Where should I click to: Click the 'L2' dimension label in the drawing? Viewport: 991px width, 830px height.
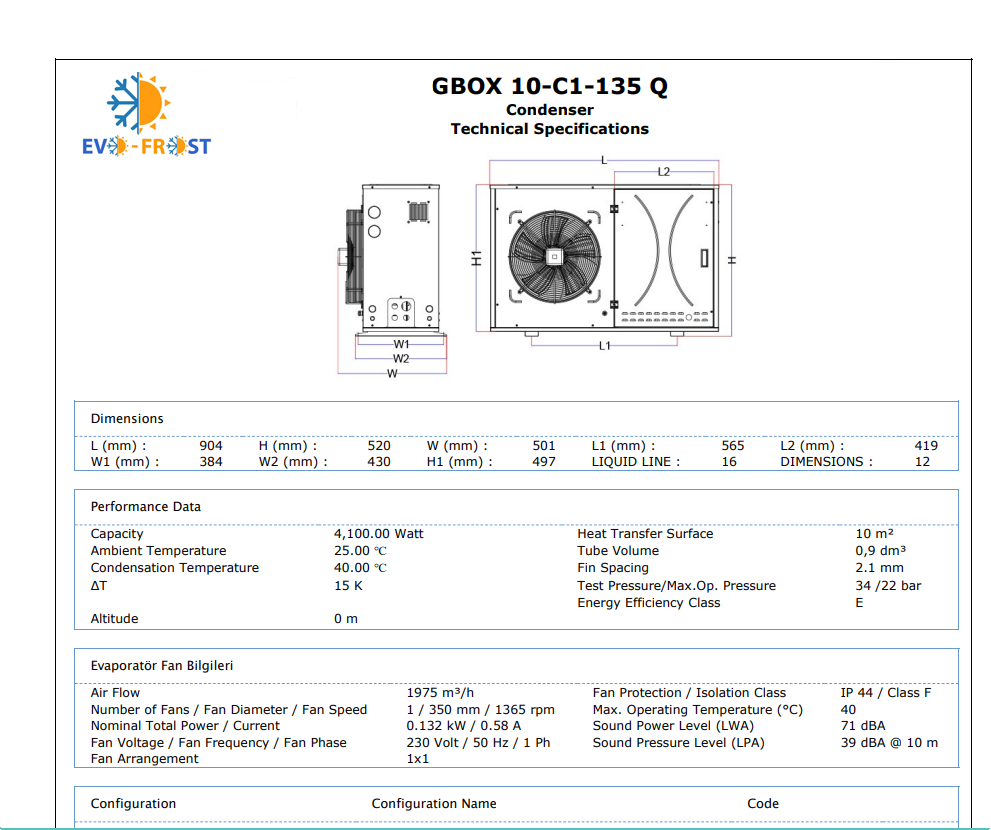(664, 172)
